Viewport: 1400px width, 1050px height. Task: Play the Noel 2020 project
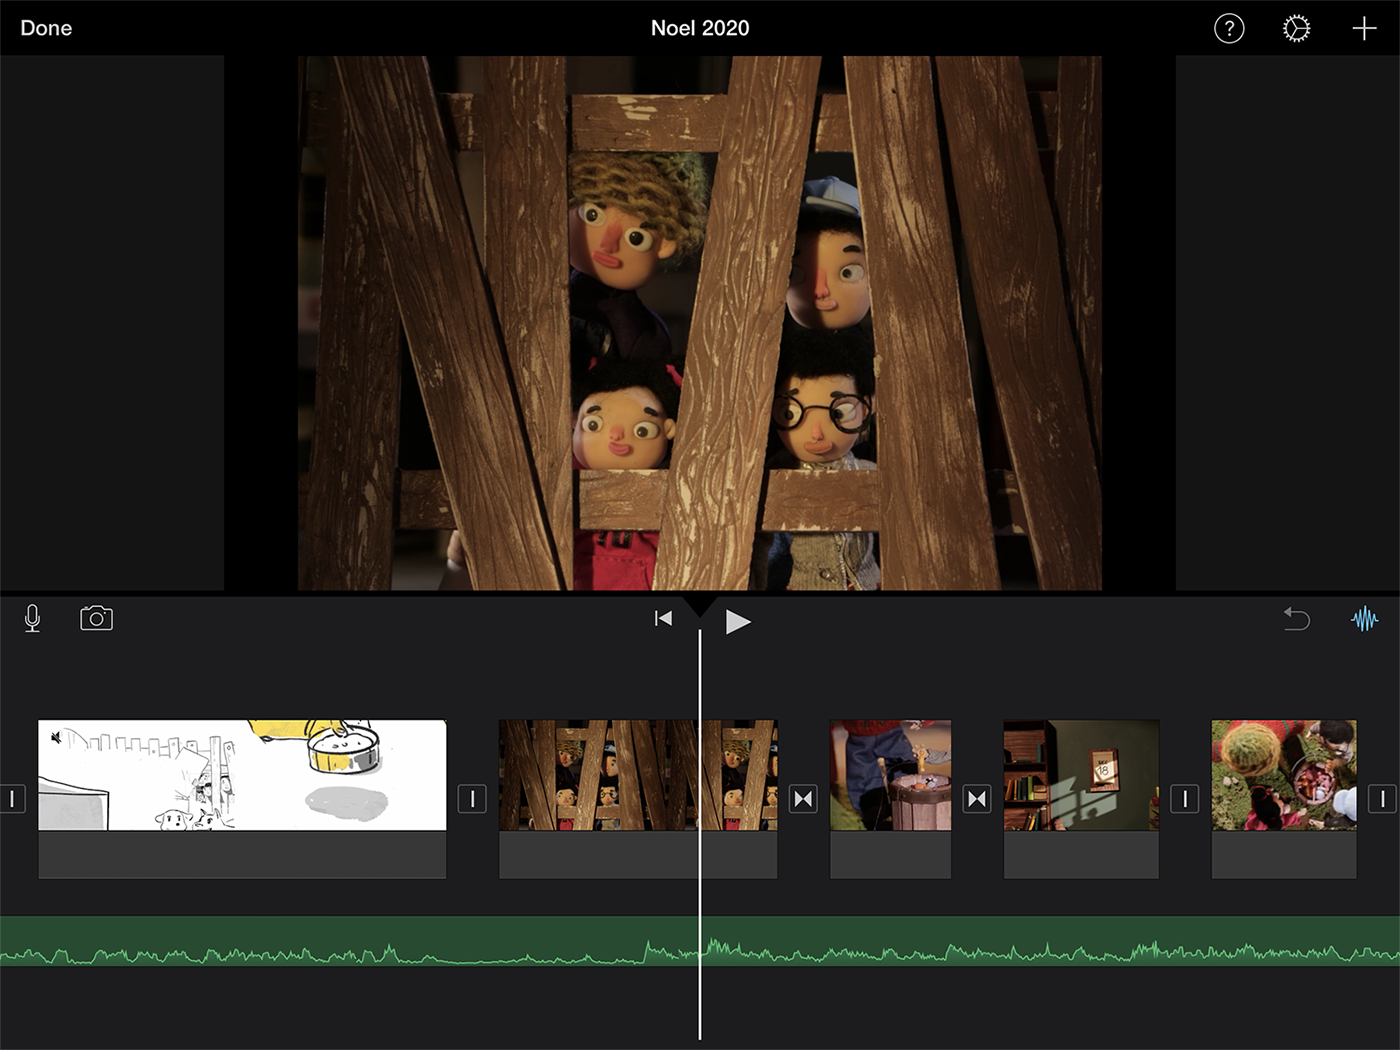point(738,621)
